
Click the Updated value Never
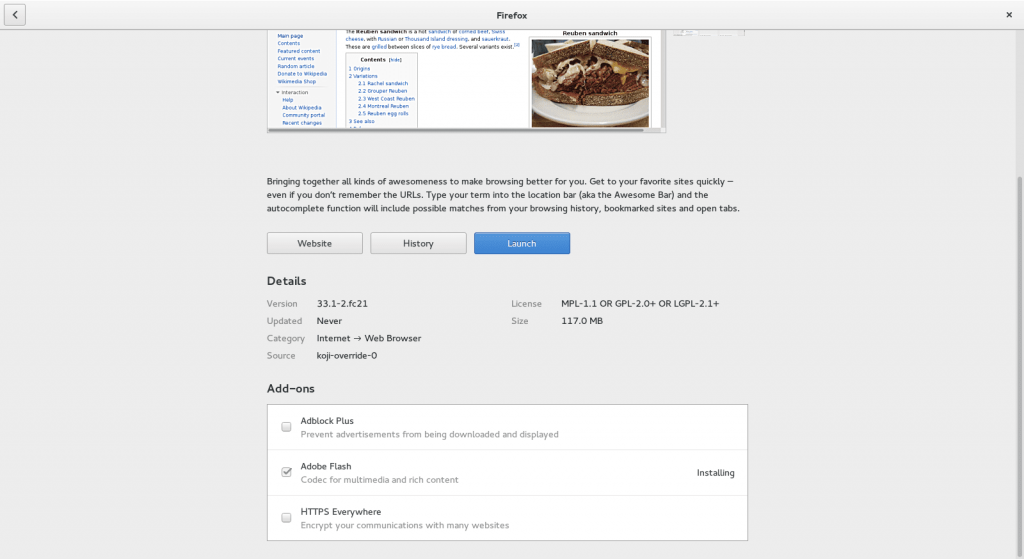[x=329, y=321]
